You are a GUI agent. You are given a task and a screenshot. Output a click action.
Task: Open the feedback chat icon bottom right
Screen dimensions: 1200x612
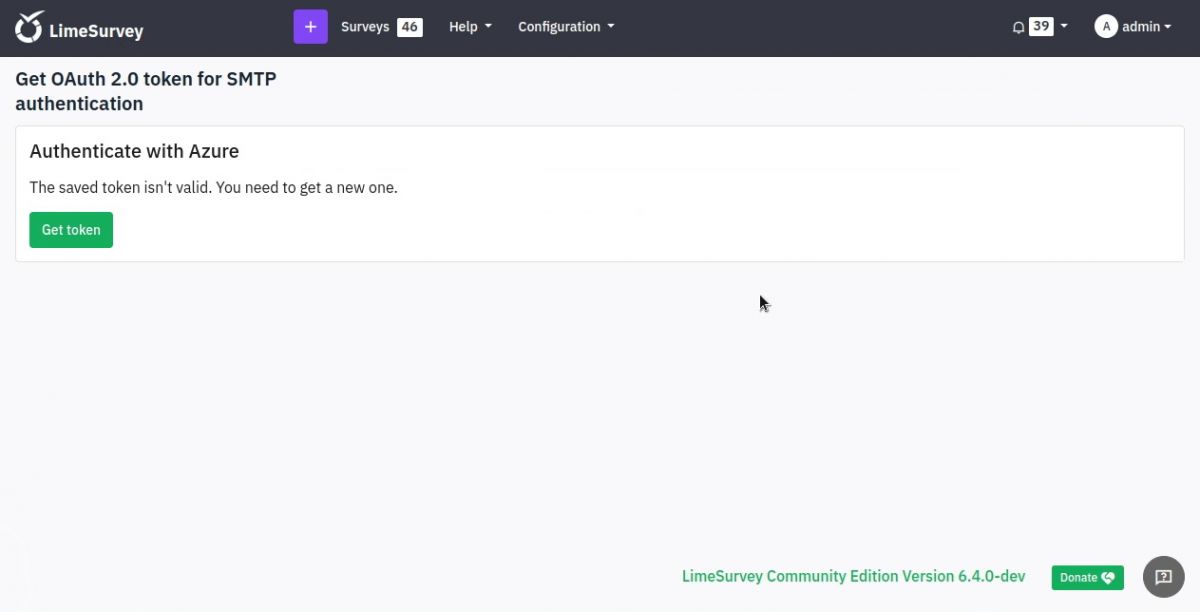(1163, 577)
